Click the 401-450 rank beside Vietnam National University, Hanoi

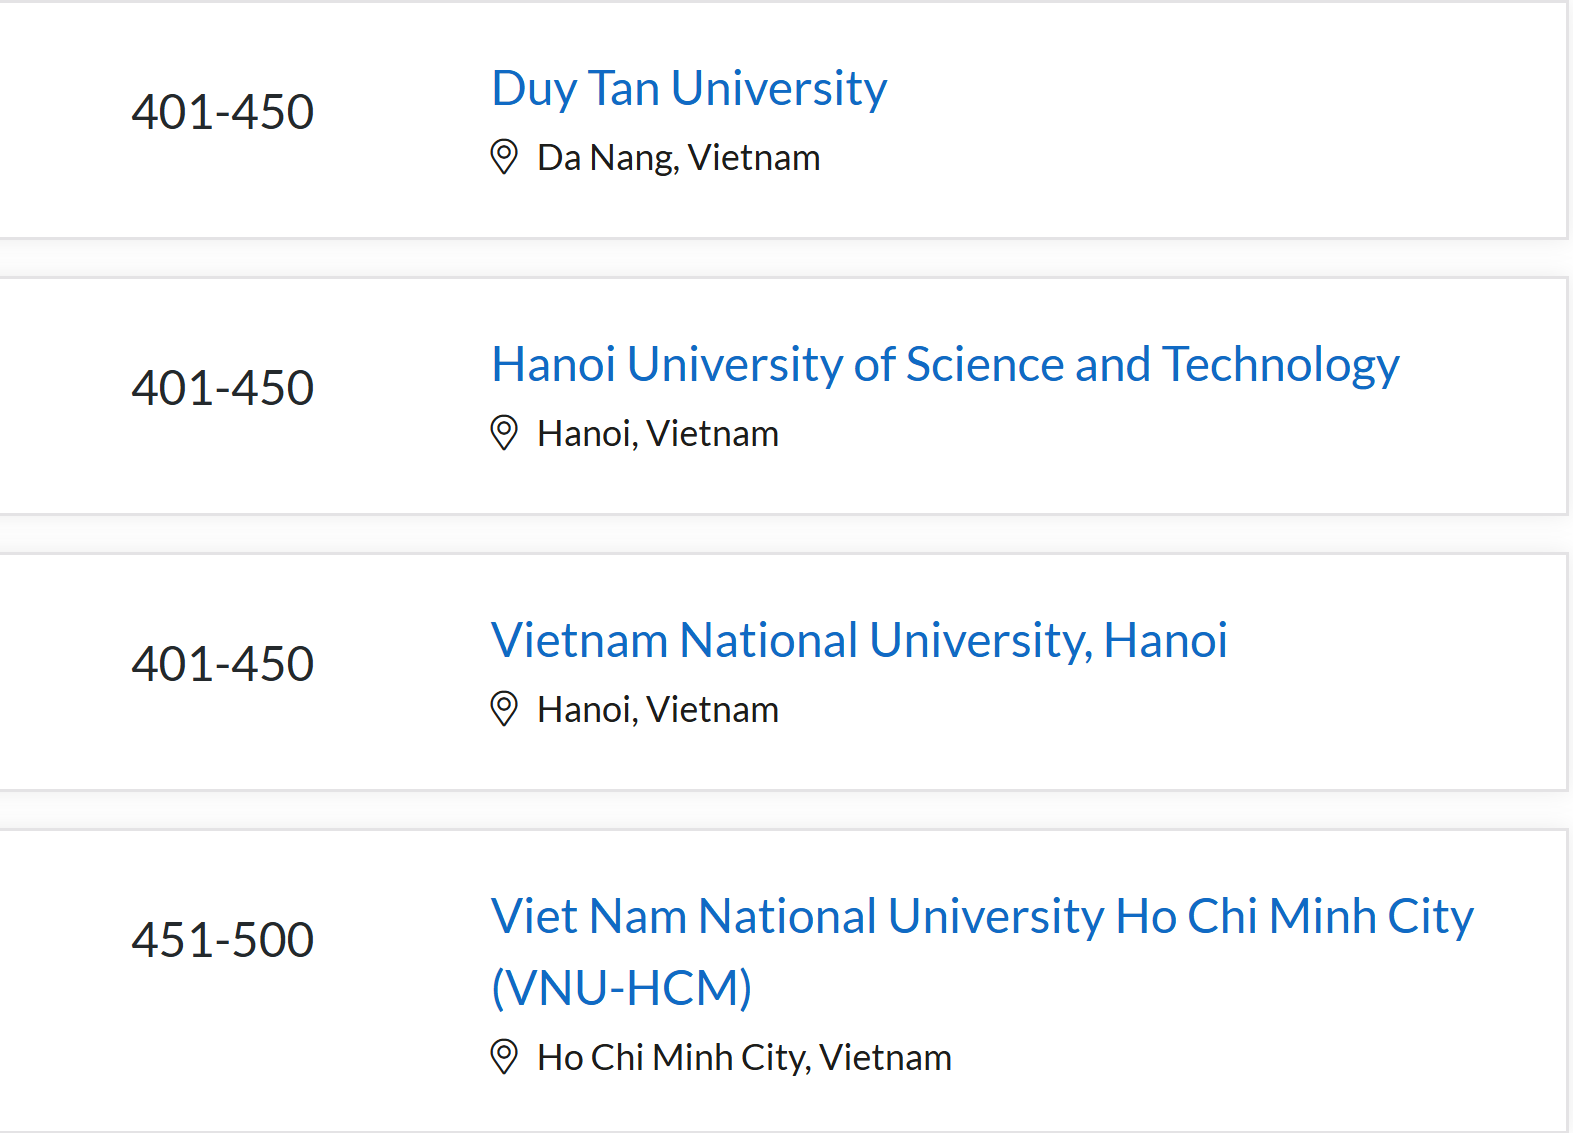tap(222, 664)
